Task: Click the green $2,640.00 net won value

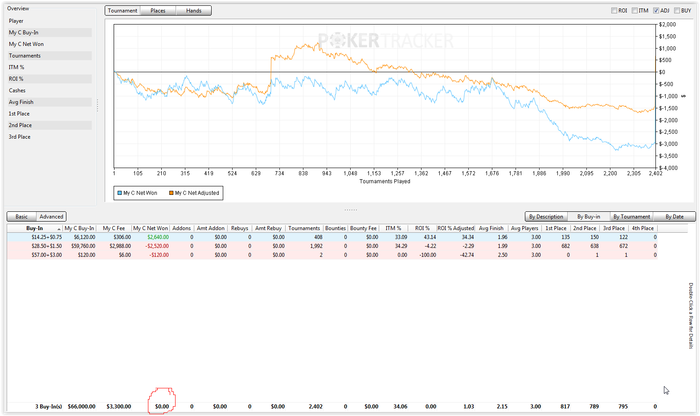Action: tap(158, 237)
